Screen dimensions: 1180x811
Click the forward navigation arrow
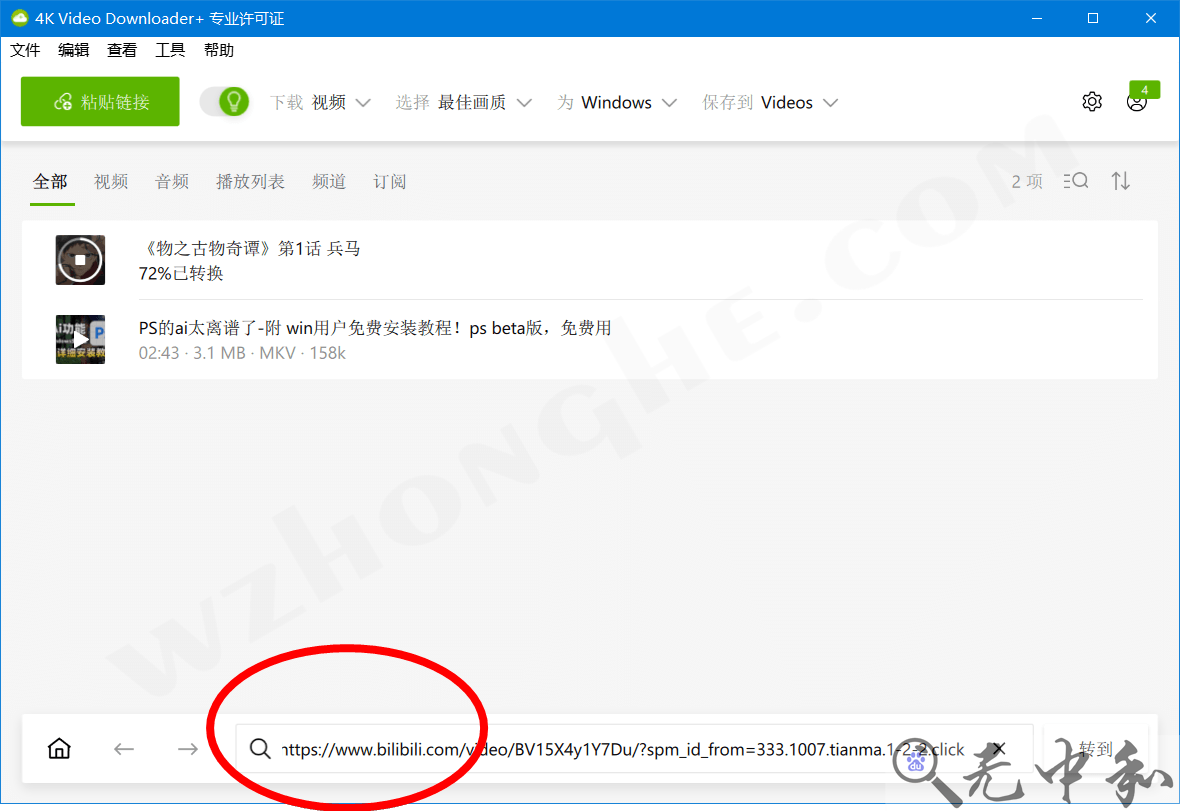coord(187,748)
